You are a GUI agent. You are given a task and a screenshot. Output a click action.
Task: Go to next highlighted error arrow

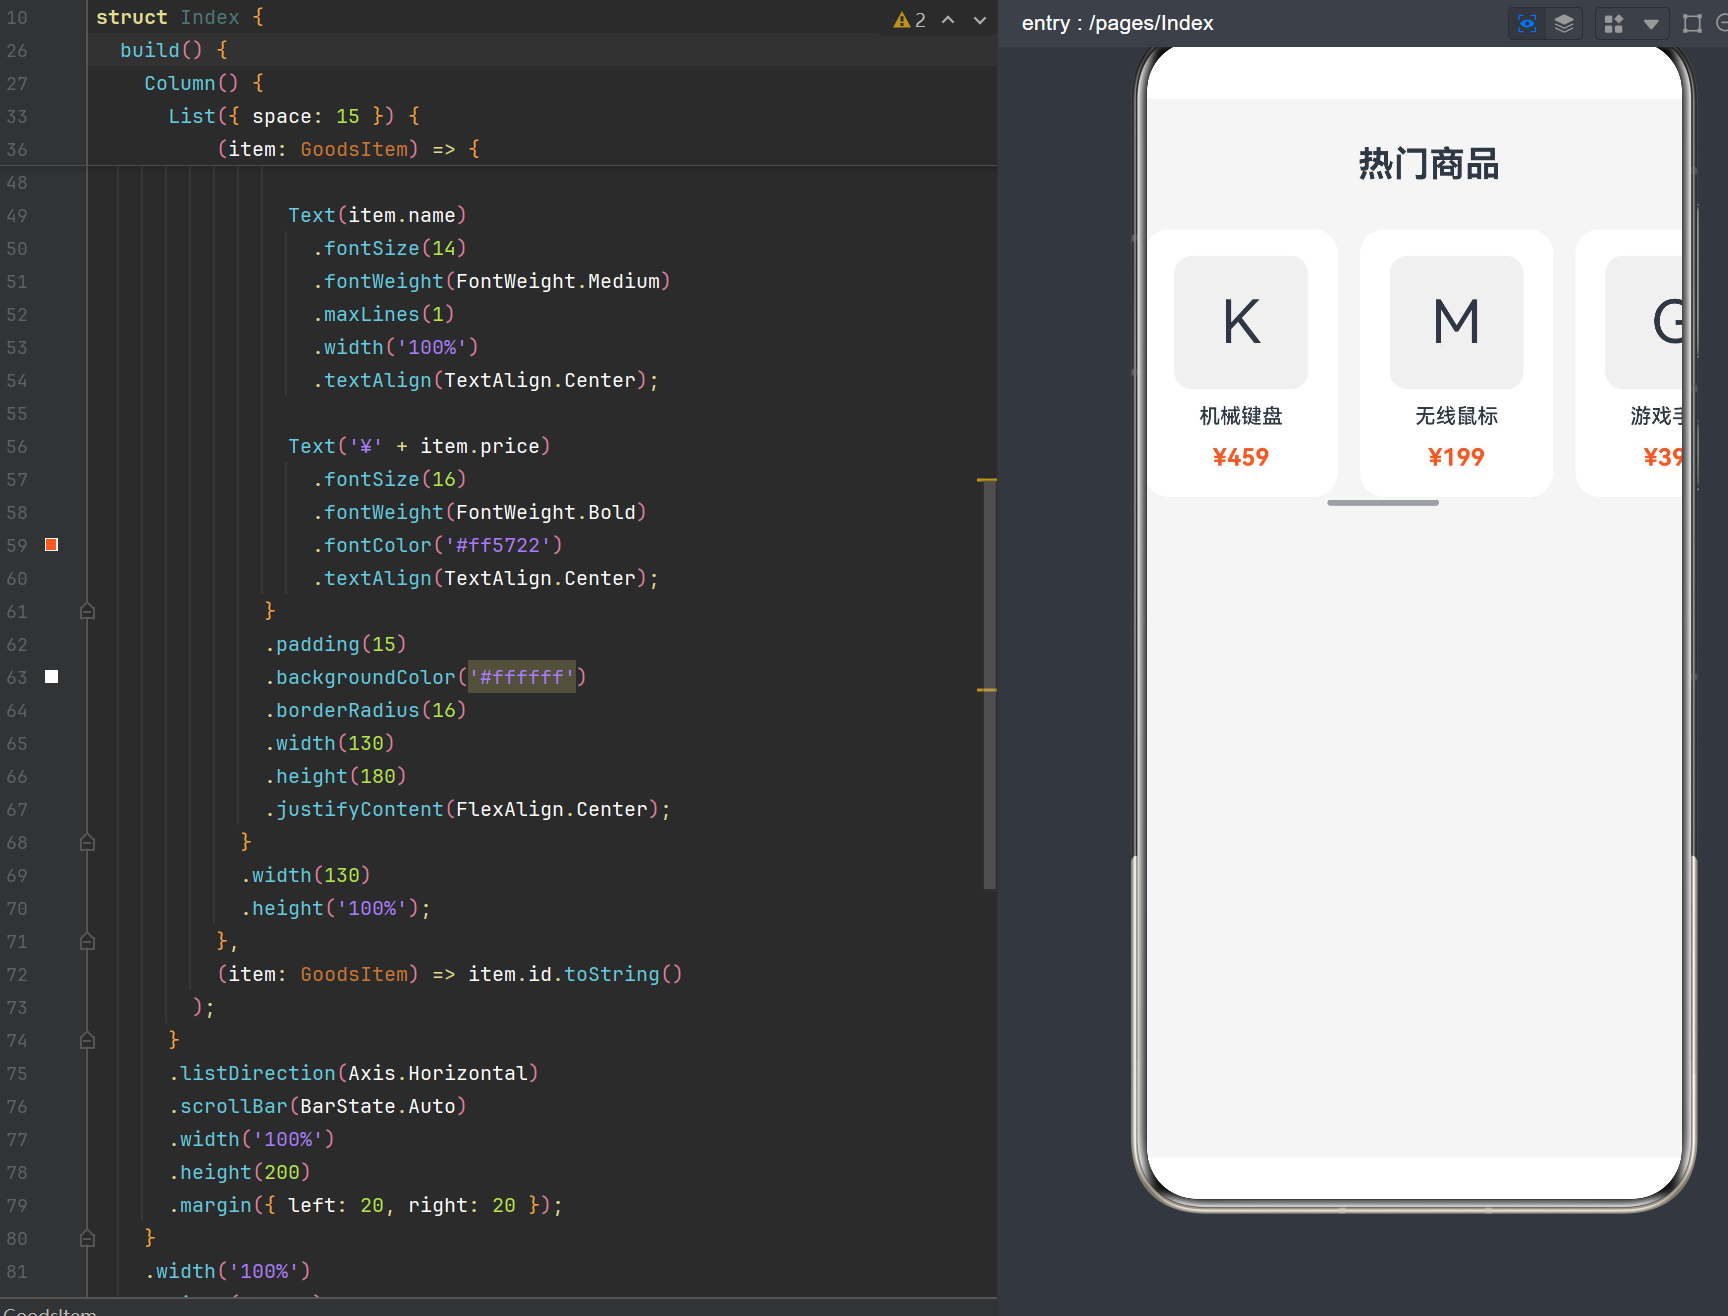pos(980,20)
